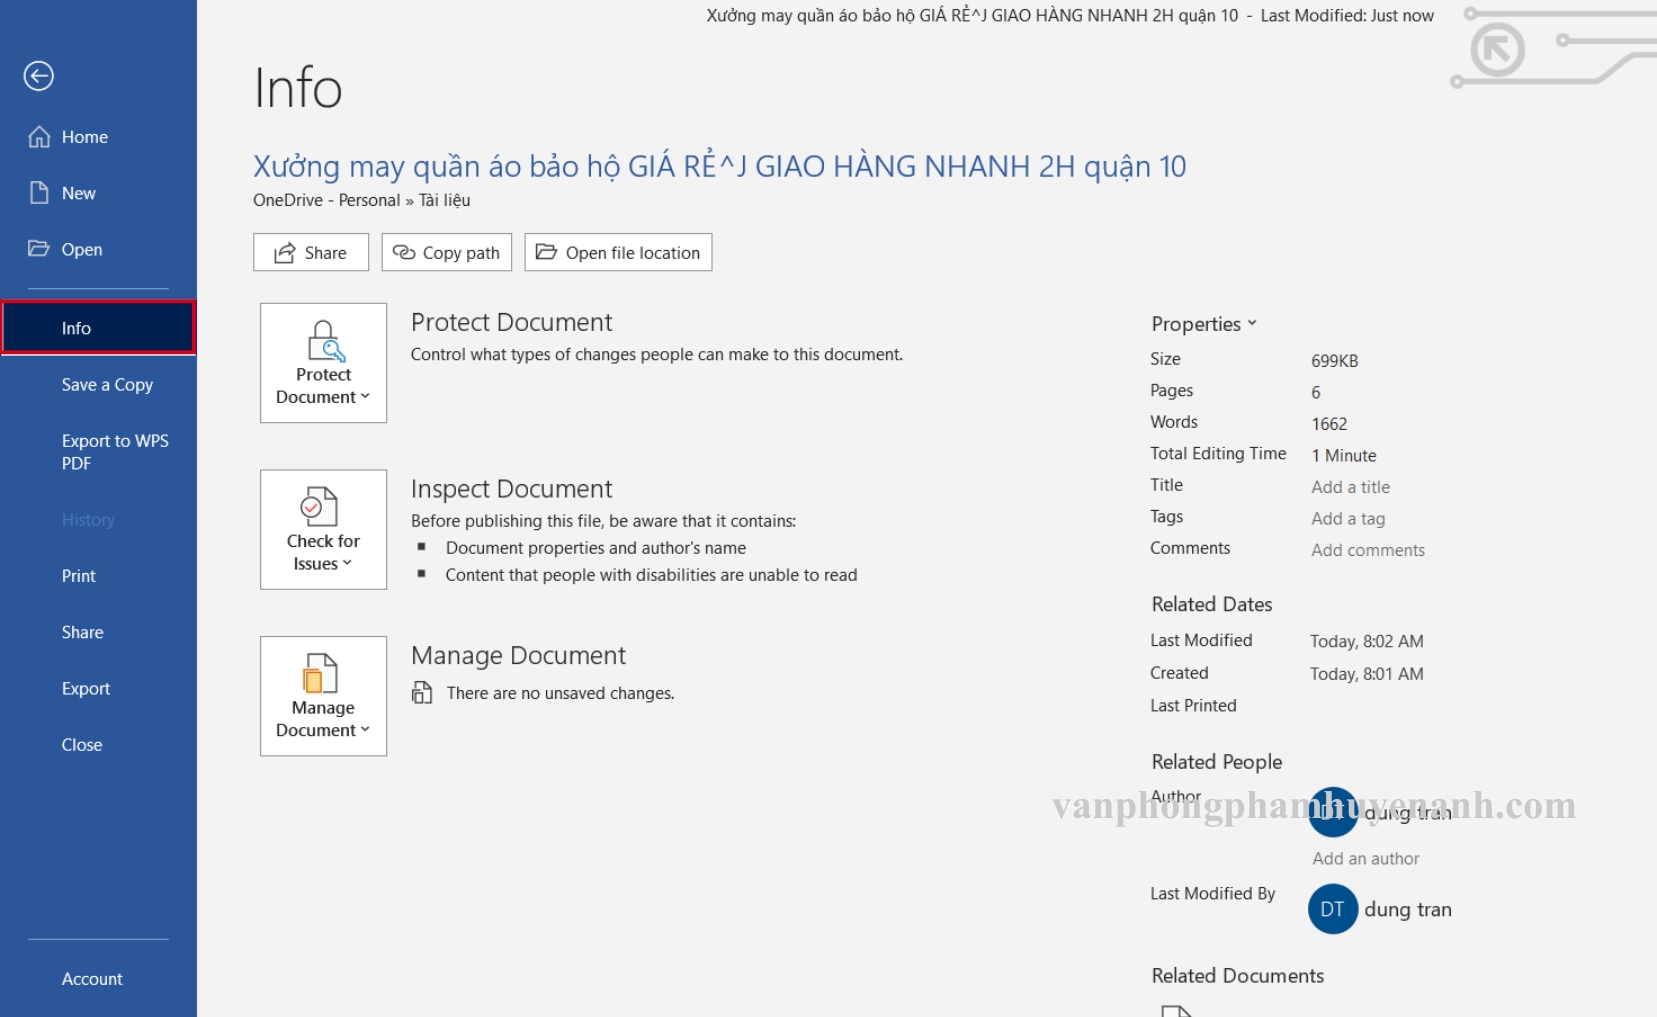Click the dung tran name under Last Modified By

pos(1408,909)
